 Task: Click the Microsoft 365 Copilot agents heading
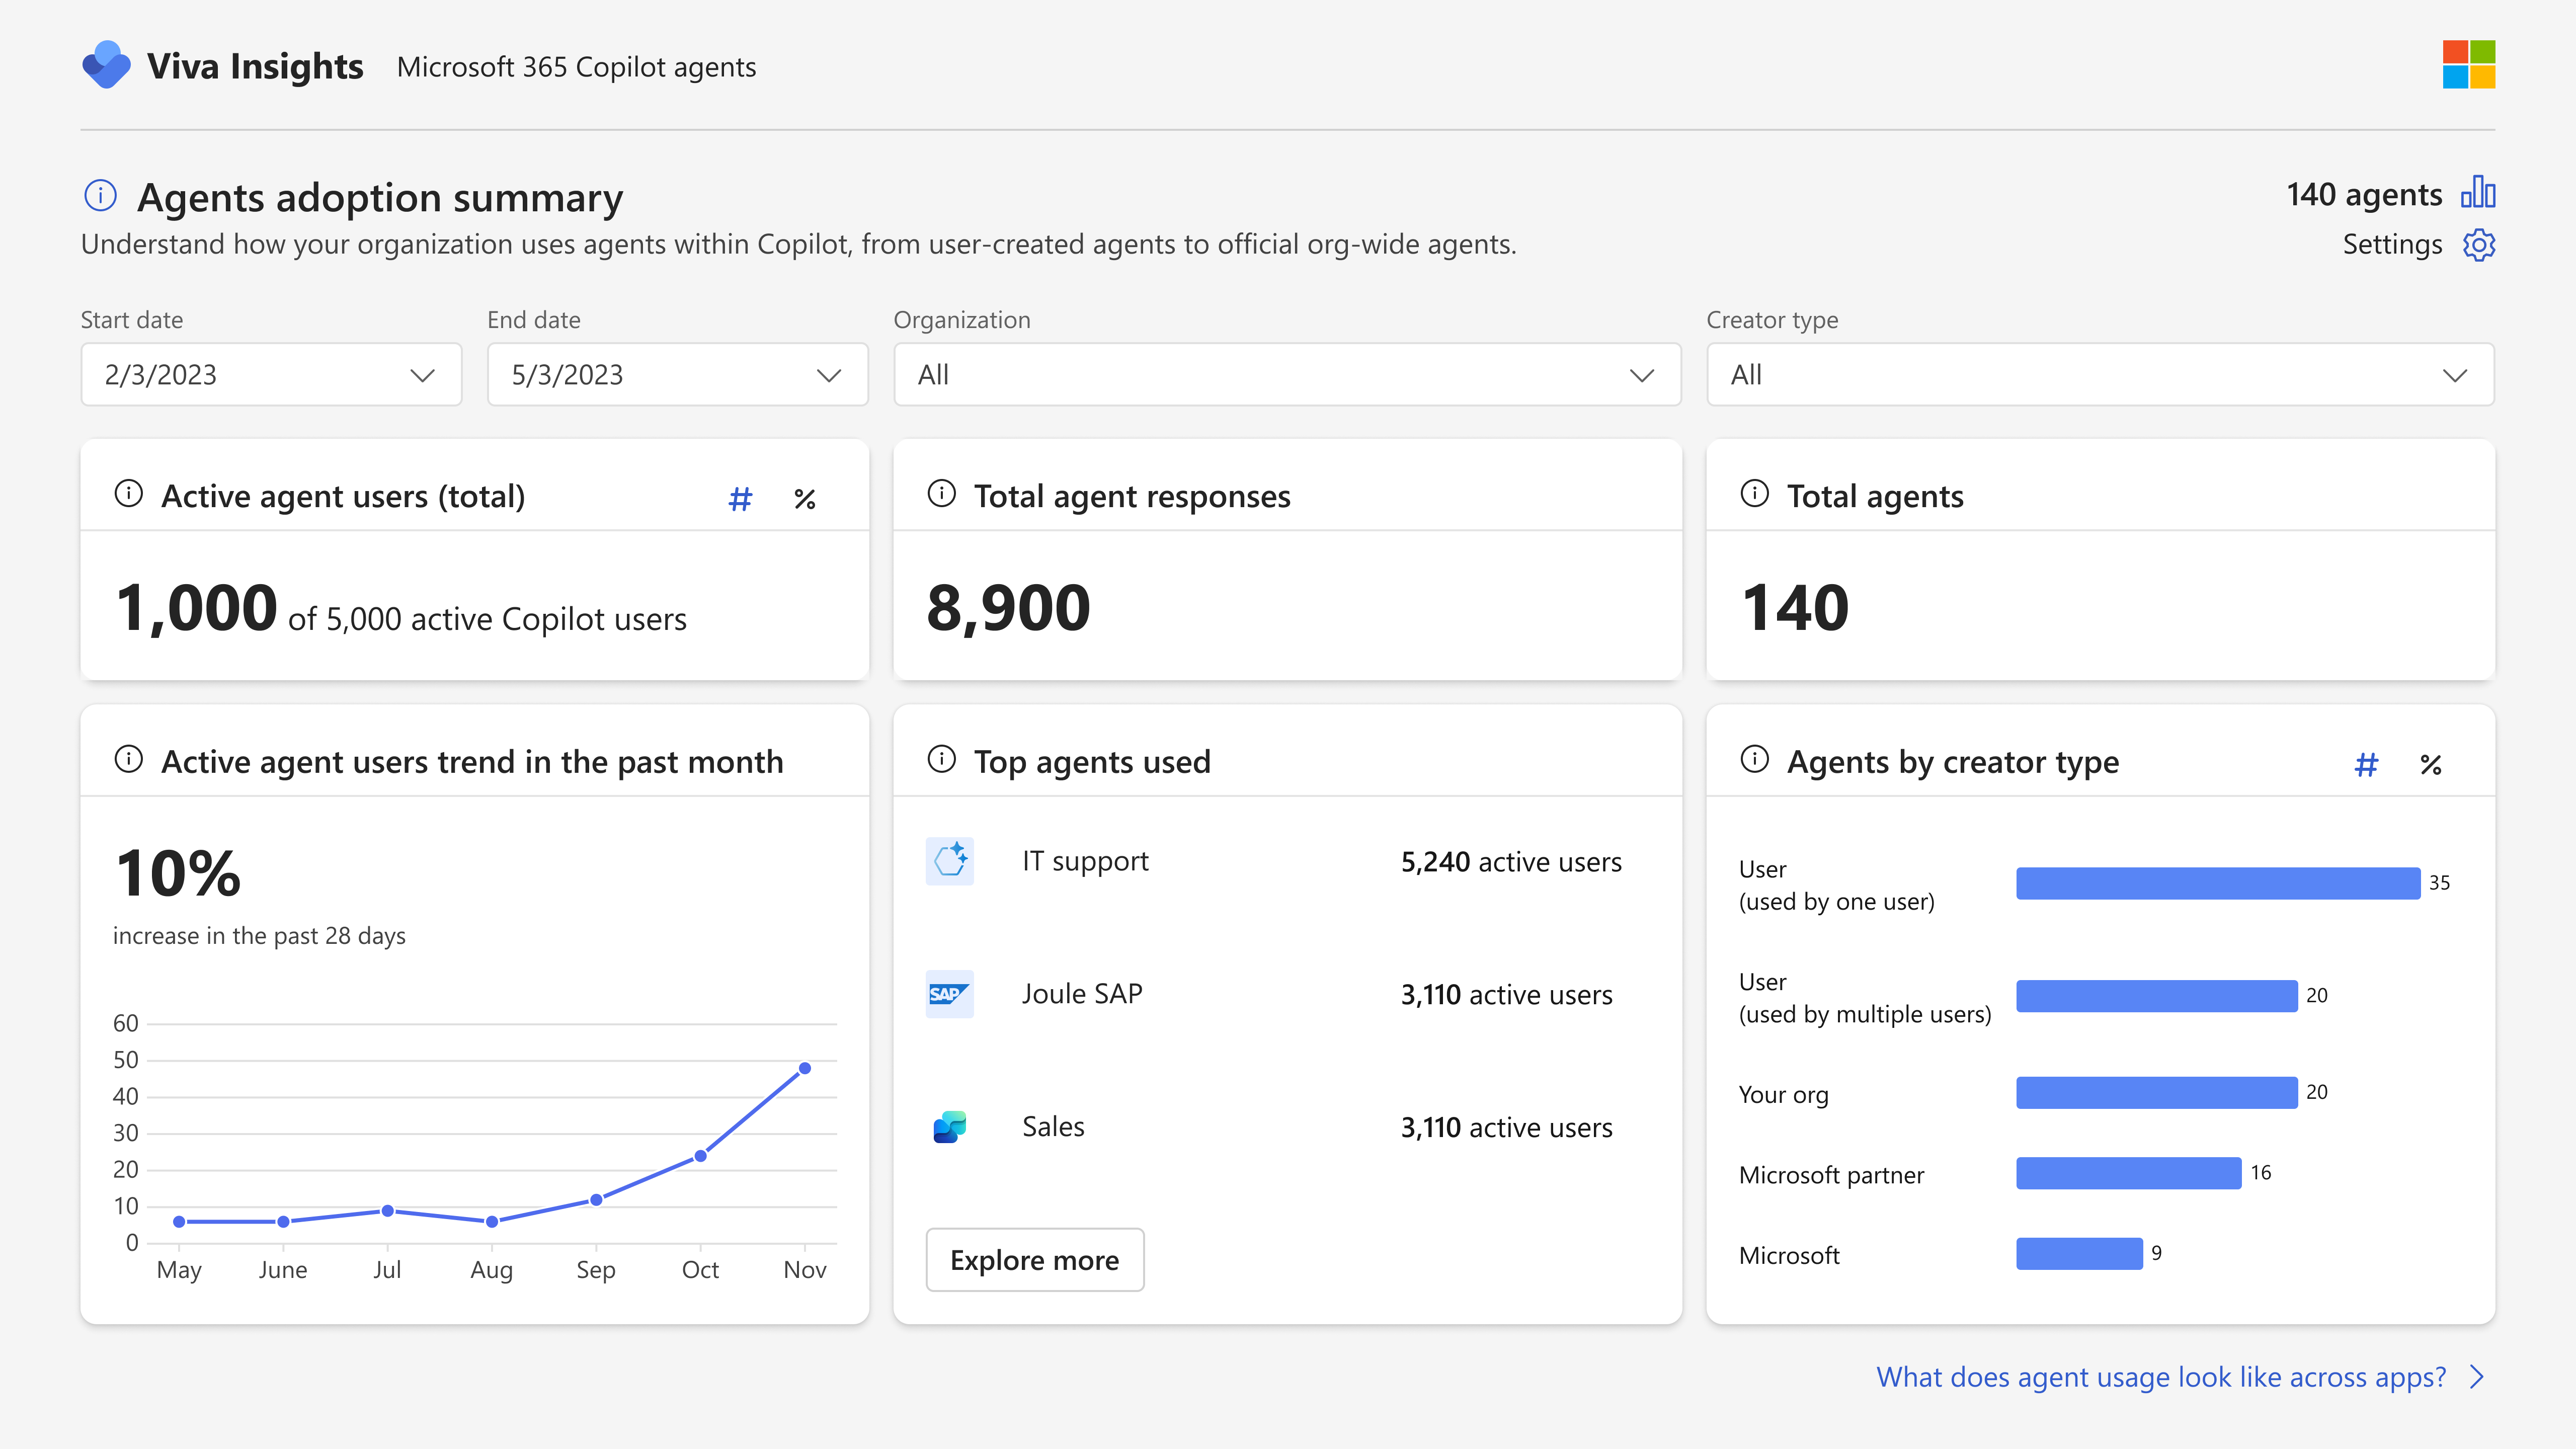[576, 67]
